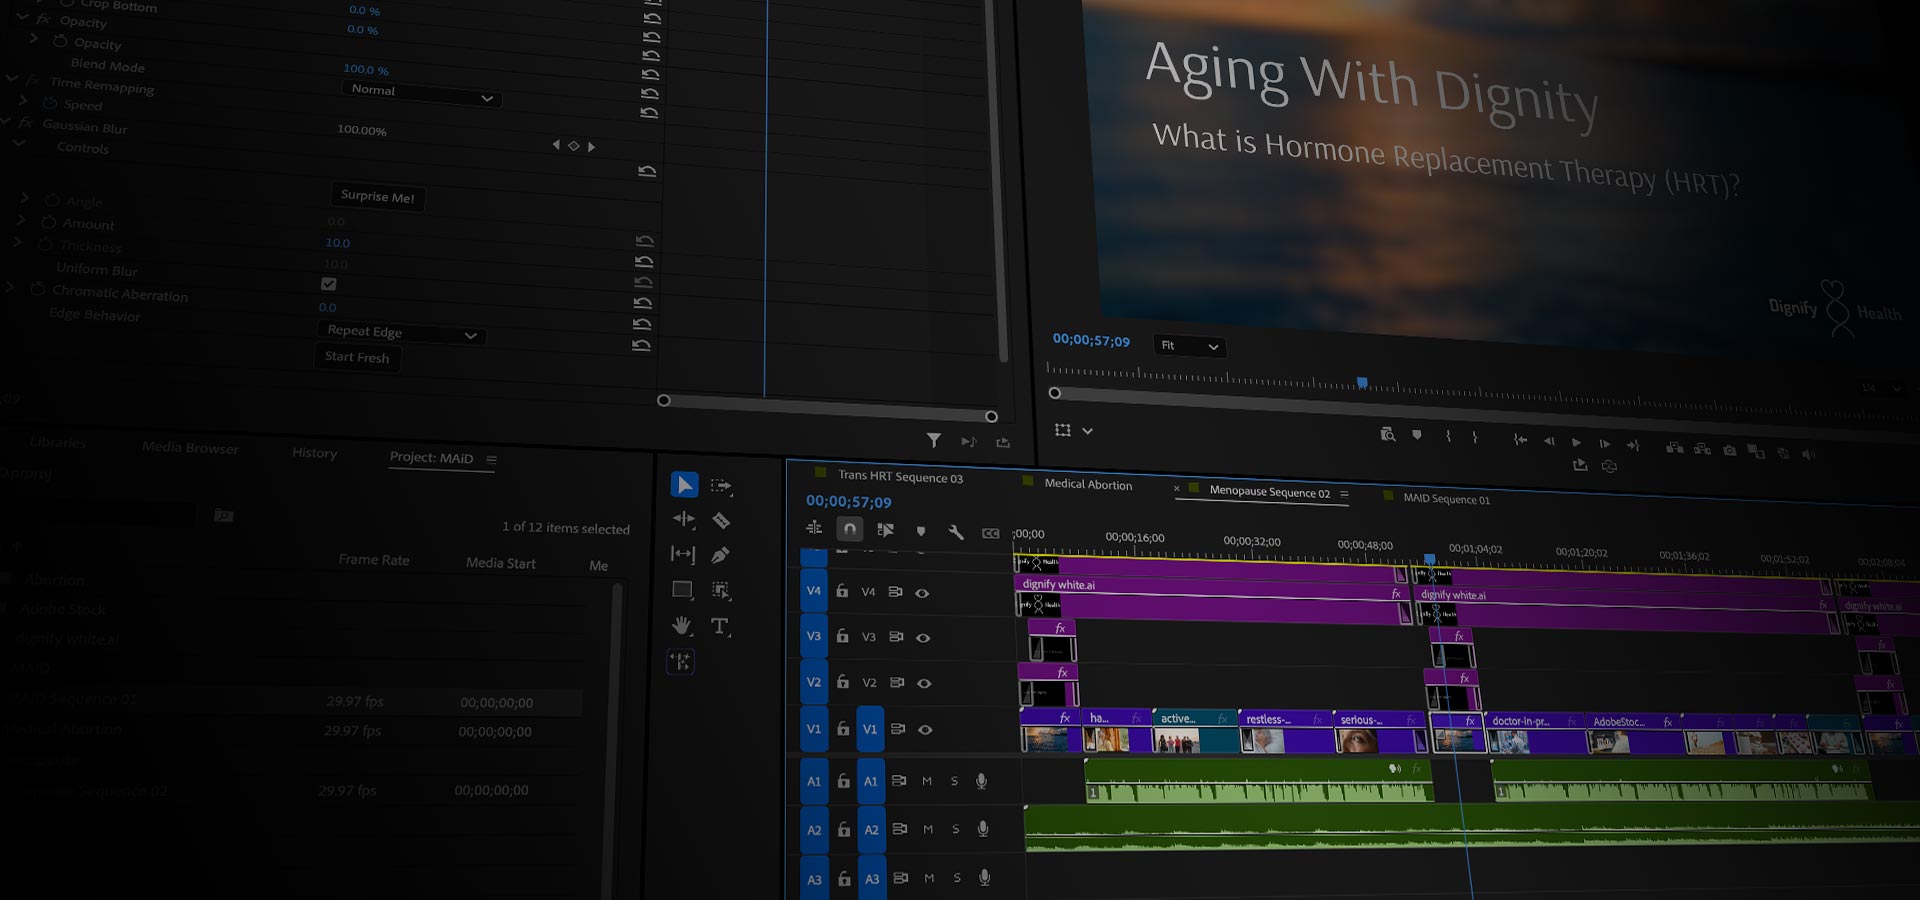Toggle timeline snapping magnet icon
Screen dimensions: 1920x900
click(x=849, y=529)
